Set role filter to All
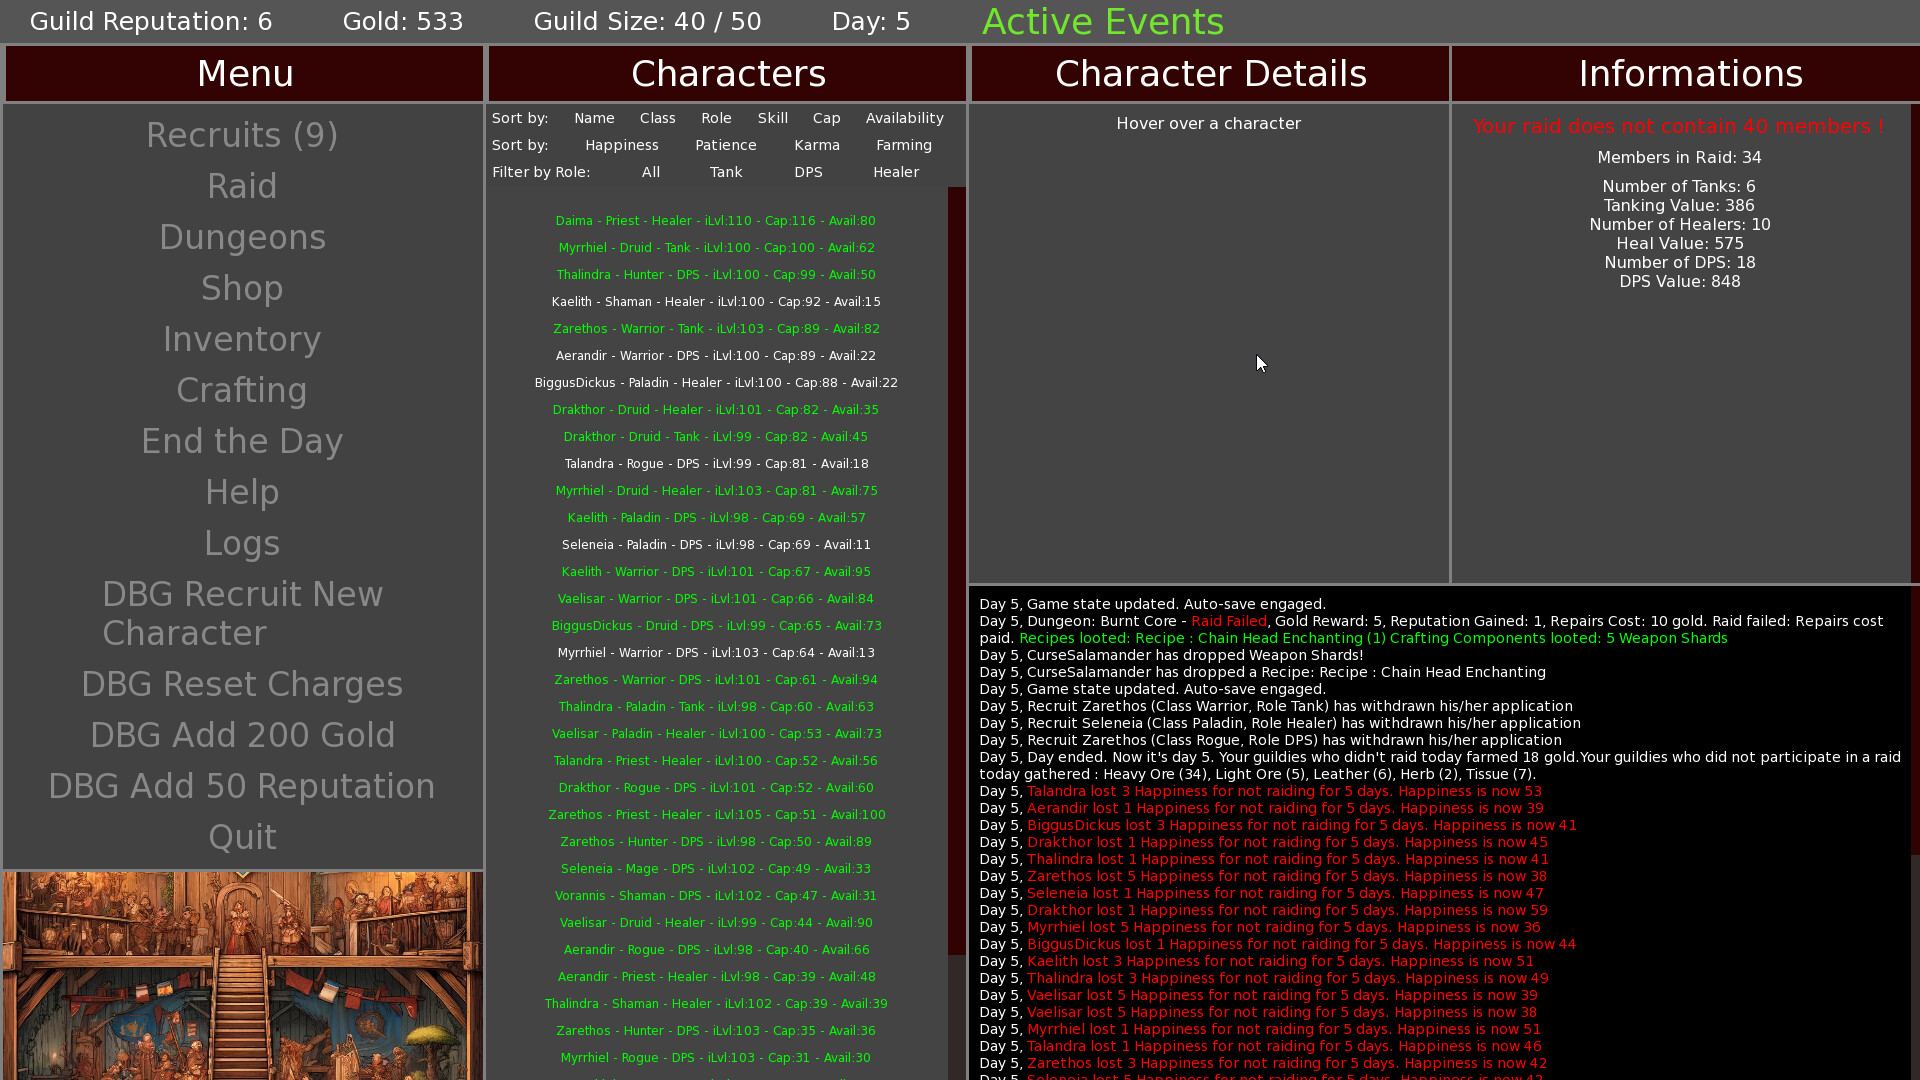Viewport: 1920px width, 1080px height. click(x=650, y=172)
